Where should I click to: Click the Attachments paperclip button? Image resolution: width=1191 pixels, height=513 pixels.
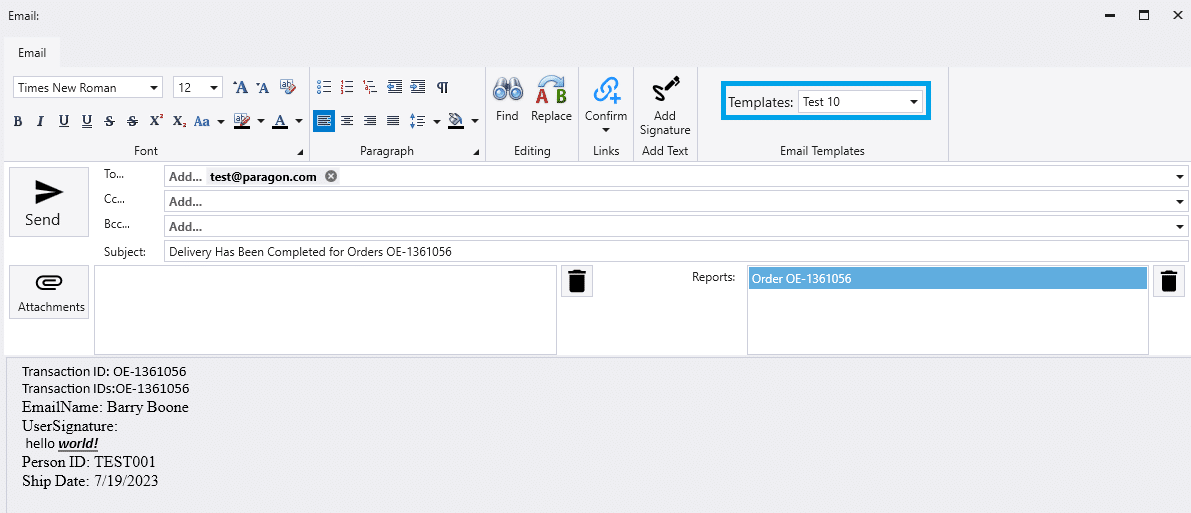point(51,292)
